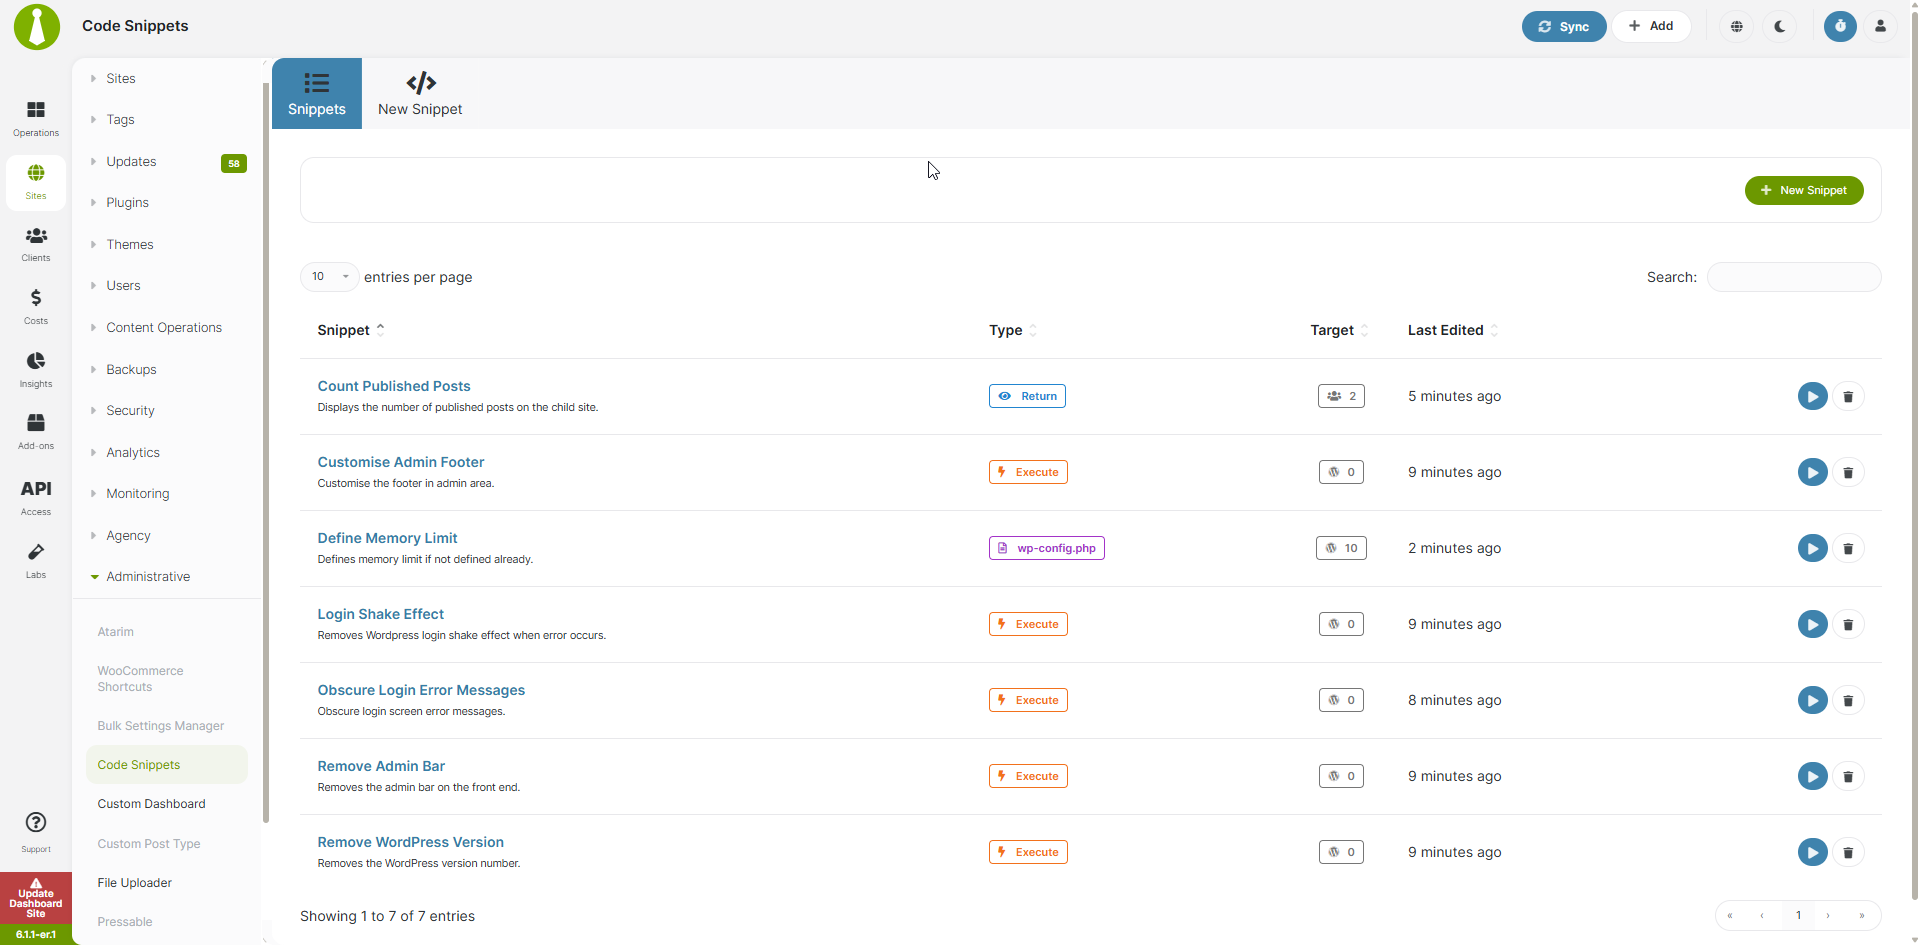The width and height of the screenshot is (1920, 945).
Task: Click the green New Snippet button
Action: point(1804,190)
